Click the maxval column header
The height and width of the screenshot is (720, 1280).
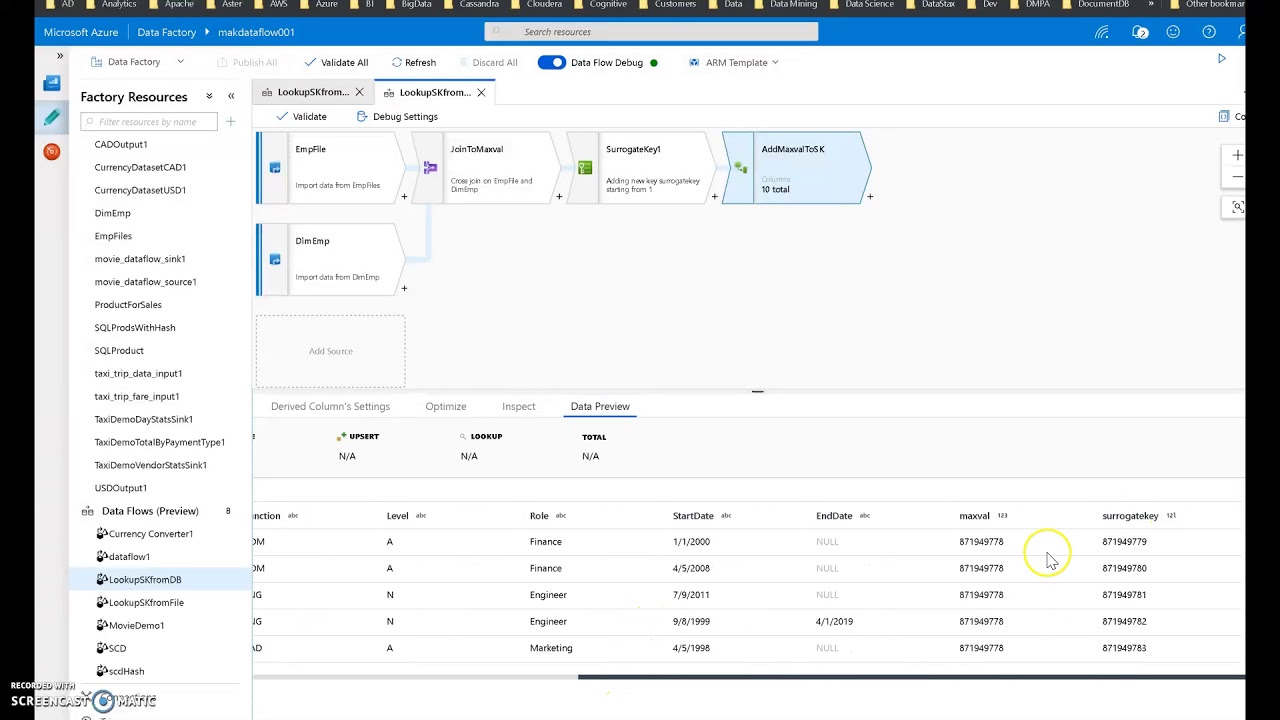(x=974, y=516)
